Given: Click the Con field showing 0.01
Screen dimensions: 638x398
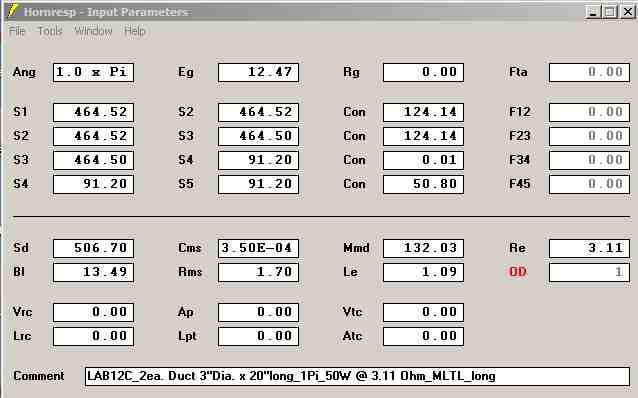Looking at the screenshot, I should pyautogui.click(x=423, y=160).
